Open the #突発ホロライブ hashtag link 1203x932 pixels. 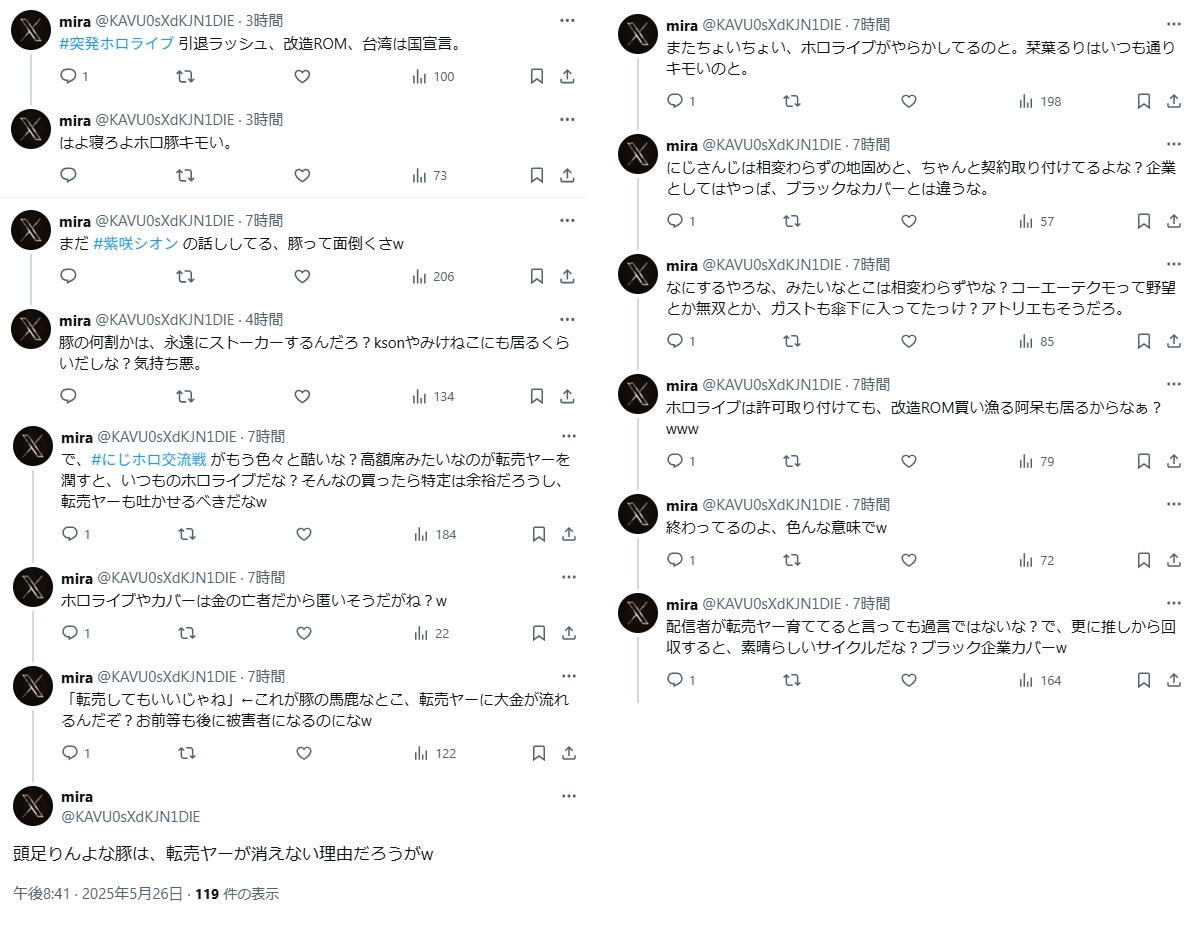pos(116,44)
